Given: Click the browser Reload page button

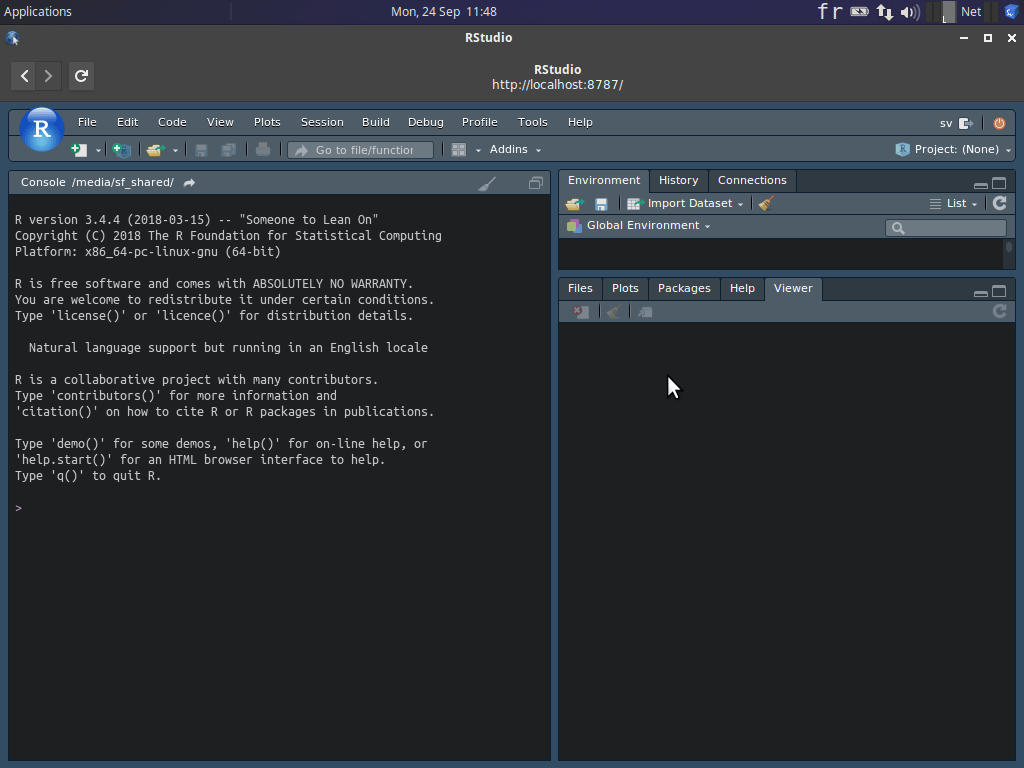Looking at the screenshot, I should pyautogui.click(x=81, y=76).
